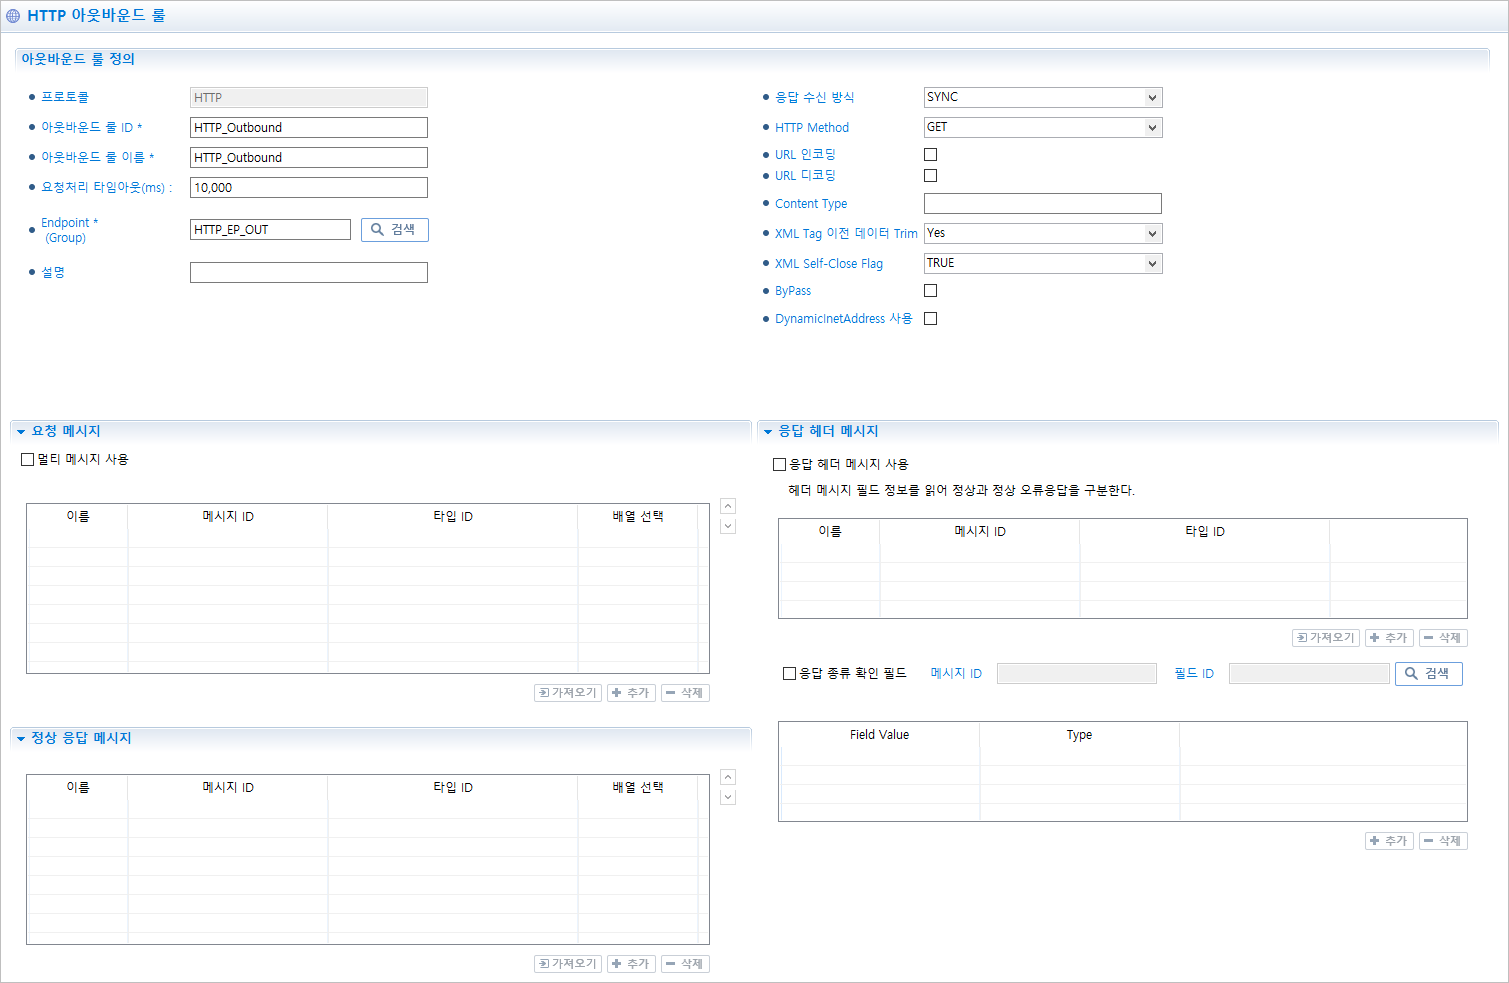The height and width of the screenshot is (983, 1509).
Task: Move request message row down with arrow
Action: click(728, 526)
